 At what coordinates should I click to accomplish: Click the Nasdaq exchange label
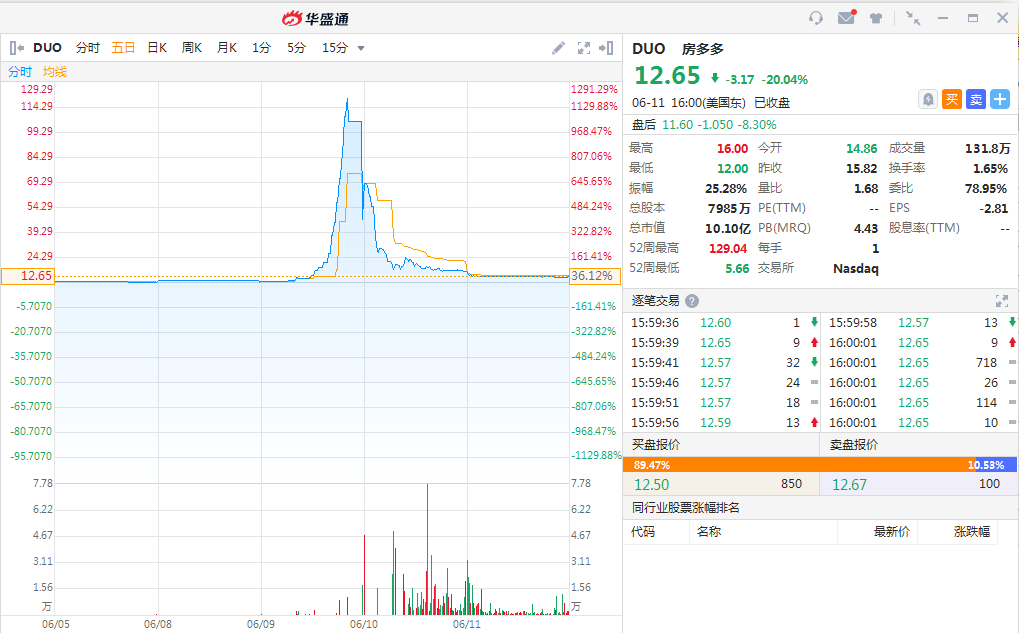click(856, 268)
